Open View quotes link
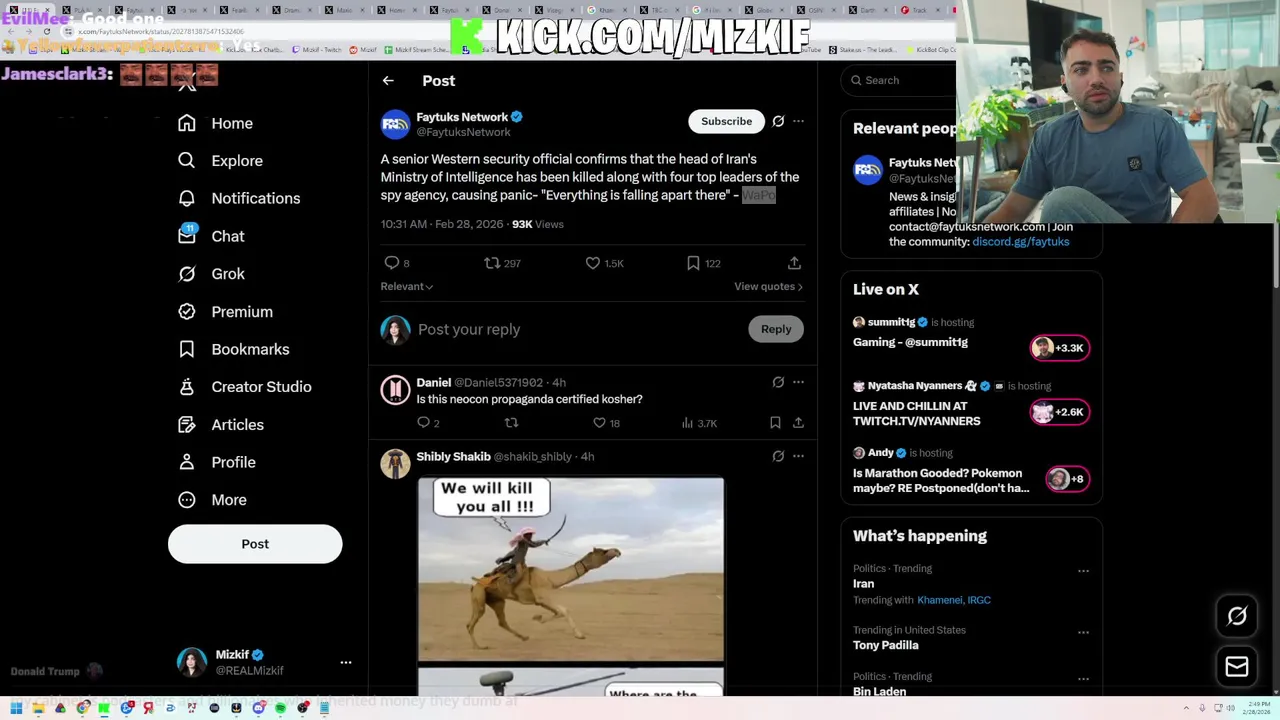 click(768, 287)
